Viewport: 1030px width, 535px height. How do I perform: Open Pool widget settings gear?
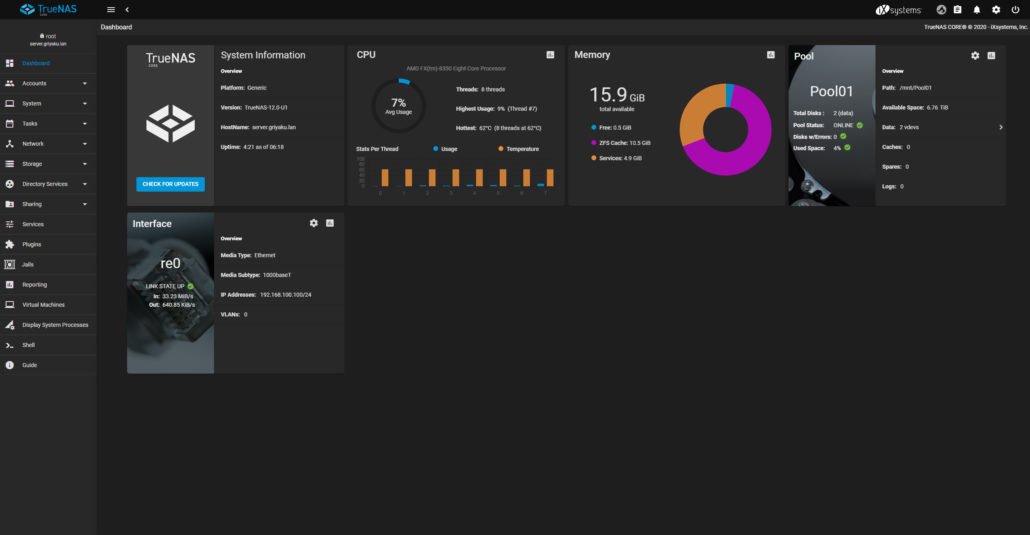(x=975, y=56)
